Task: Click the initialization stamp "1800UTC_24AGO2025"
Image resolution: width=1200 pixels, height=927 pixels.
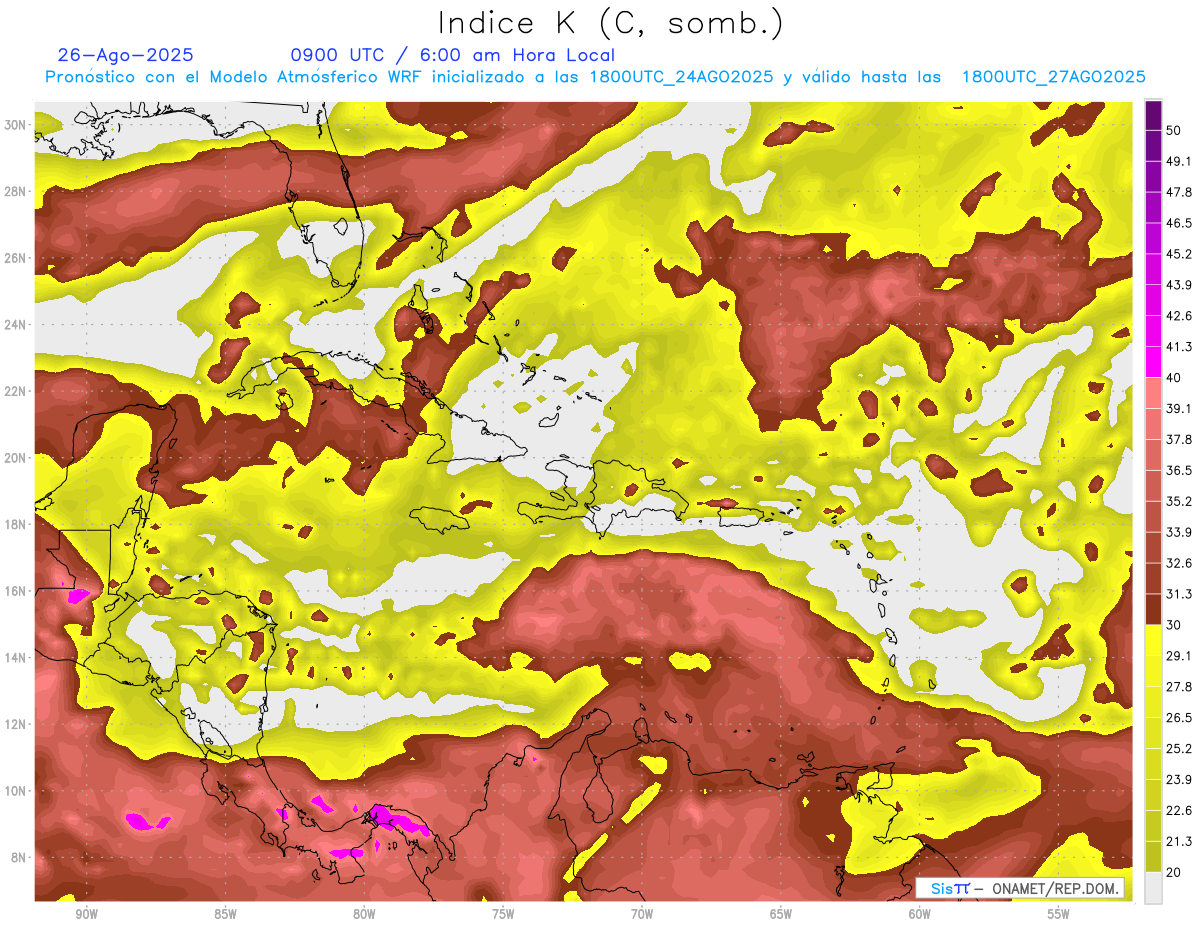Action: [x=681, y=77]
